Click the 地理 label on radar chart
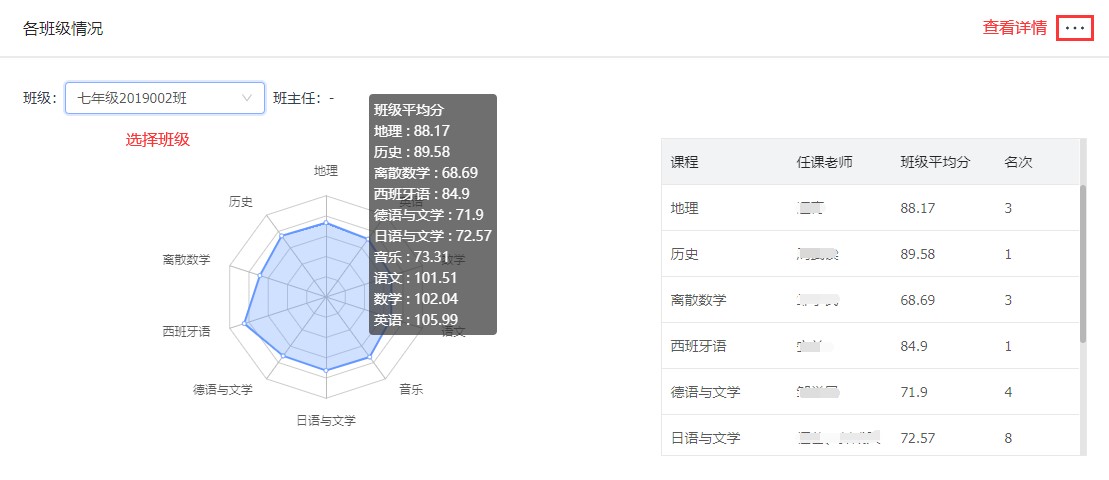 click(326, 171)
